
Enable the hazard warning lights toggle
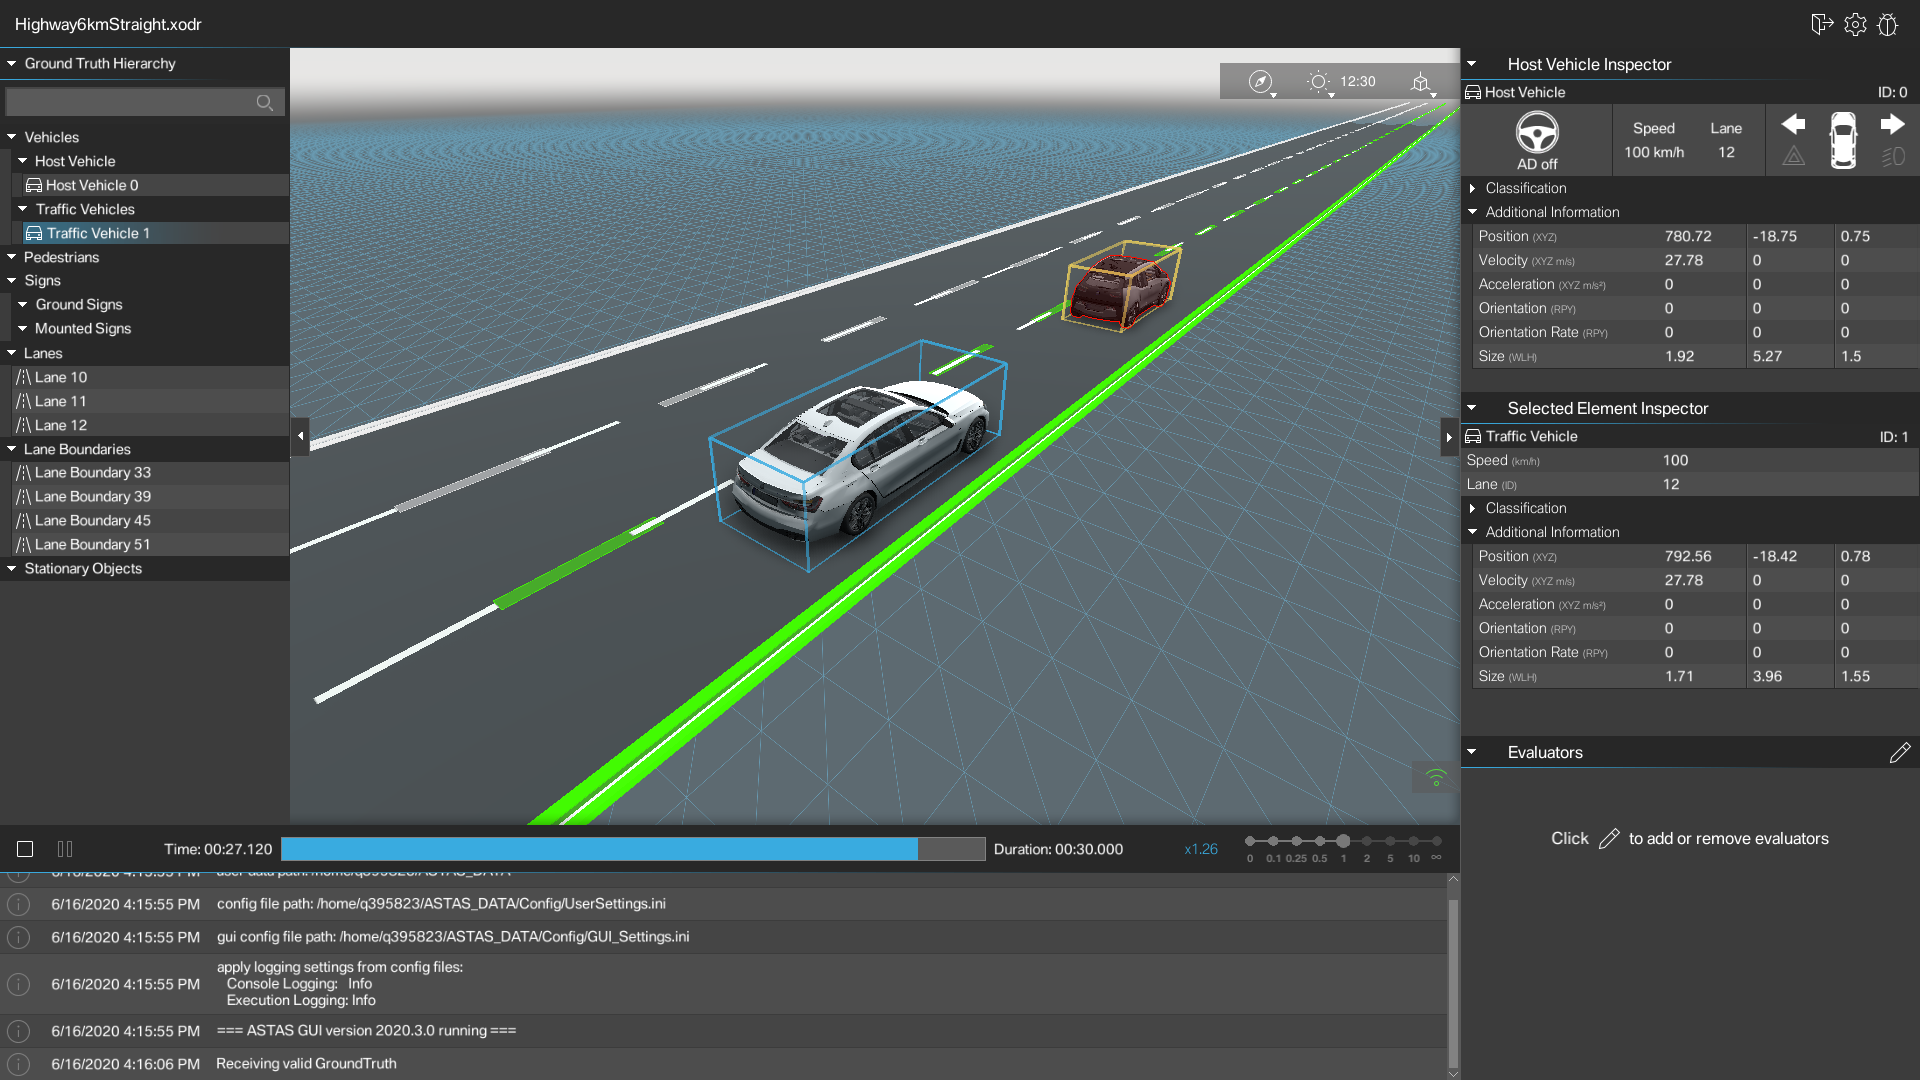pos(1793,155)
